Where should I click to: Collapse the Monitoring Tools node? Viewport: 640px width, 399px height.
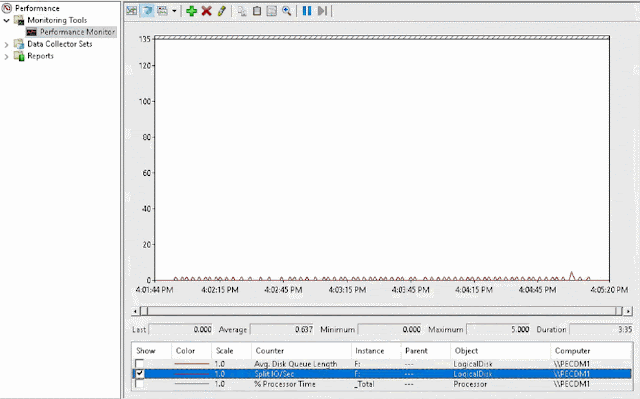pyautogui.click(x=6, y=20)
